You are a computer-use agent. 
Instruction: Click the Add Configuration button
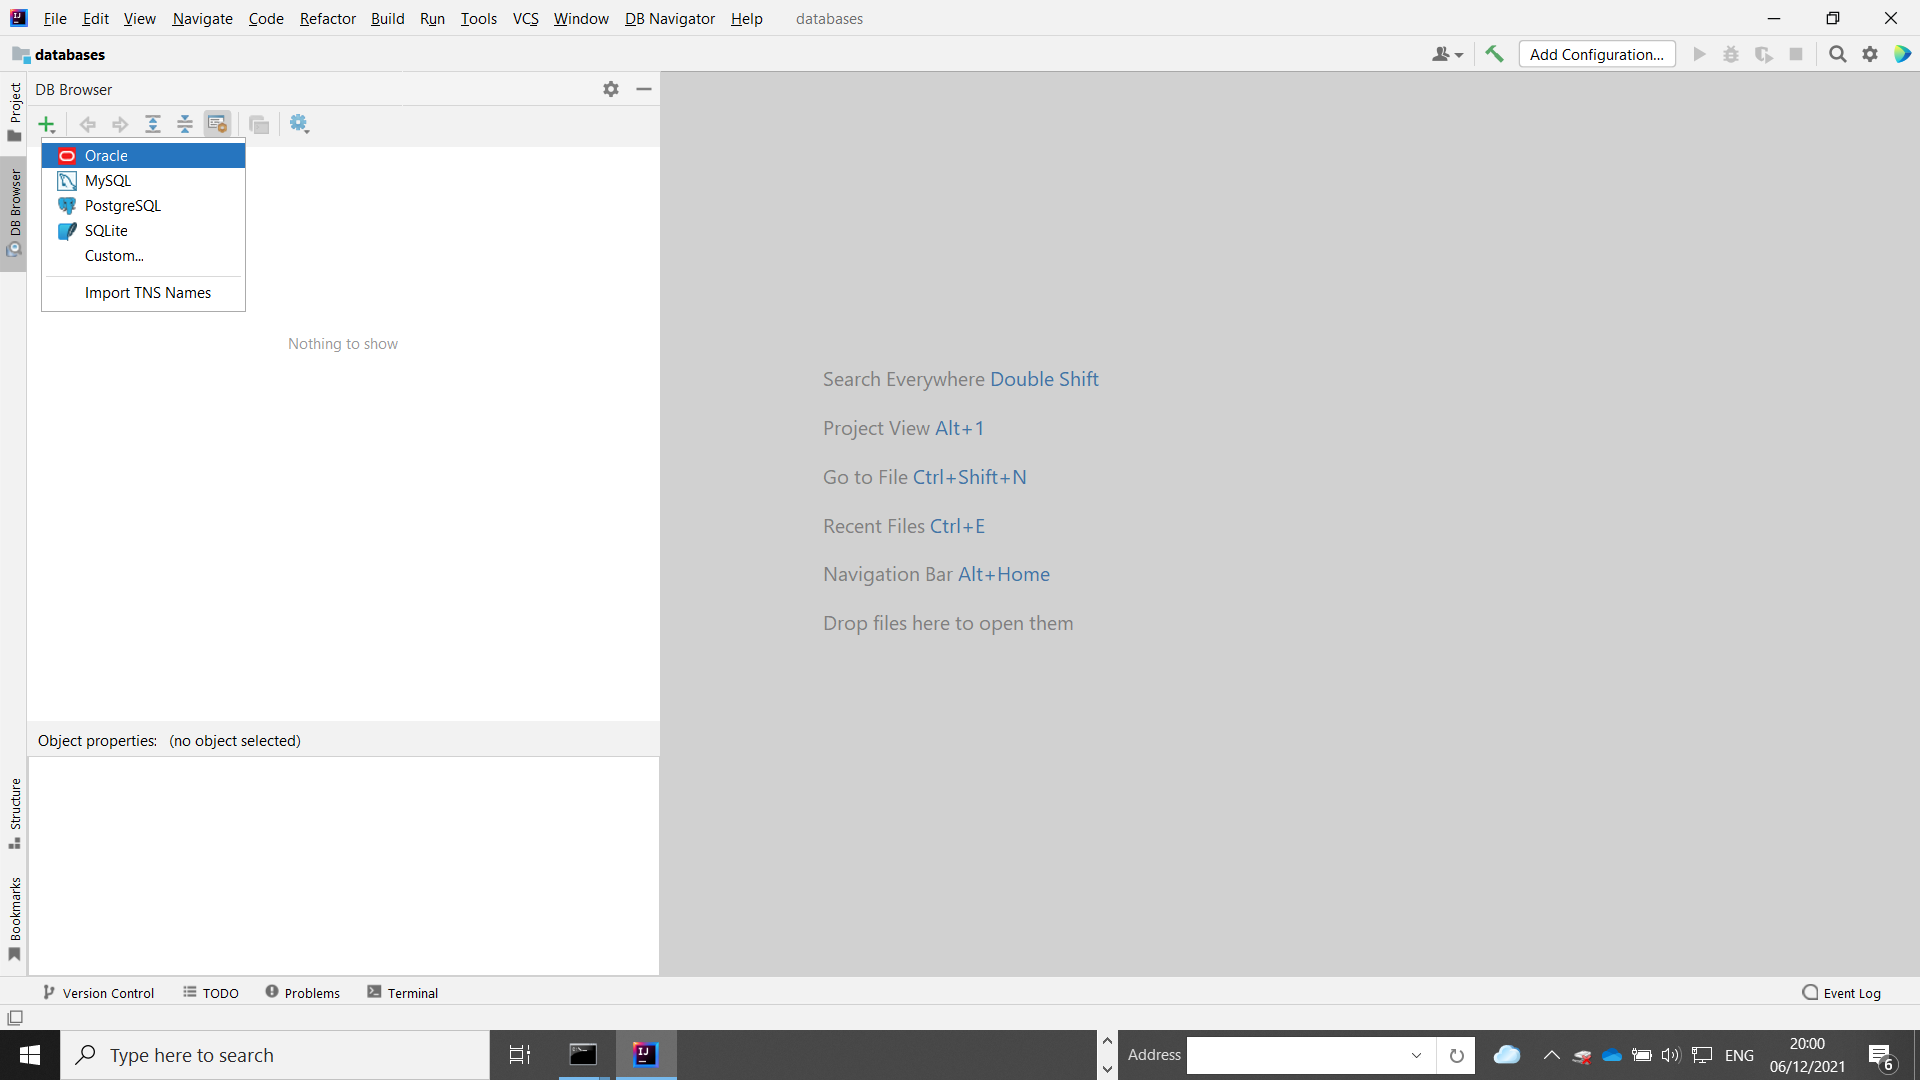[1597, 54]
